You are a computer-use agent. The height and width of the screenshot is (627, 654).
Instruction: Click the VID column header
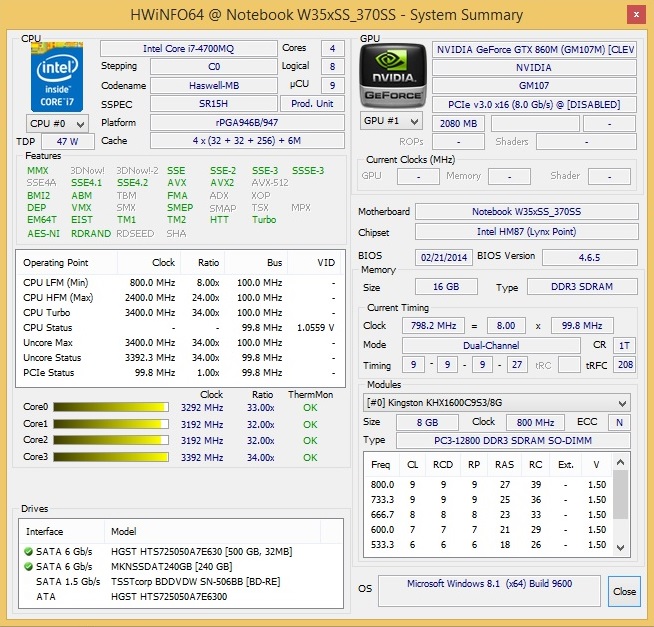coord(316,263)
